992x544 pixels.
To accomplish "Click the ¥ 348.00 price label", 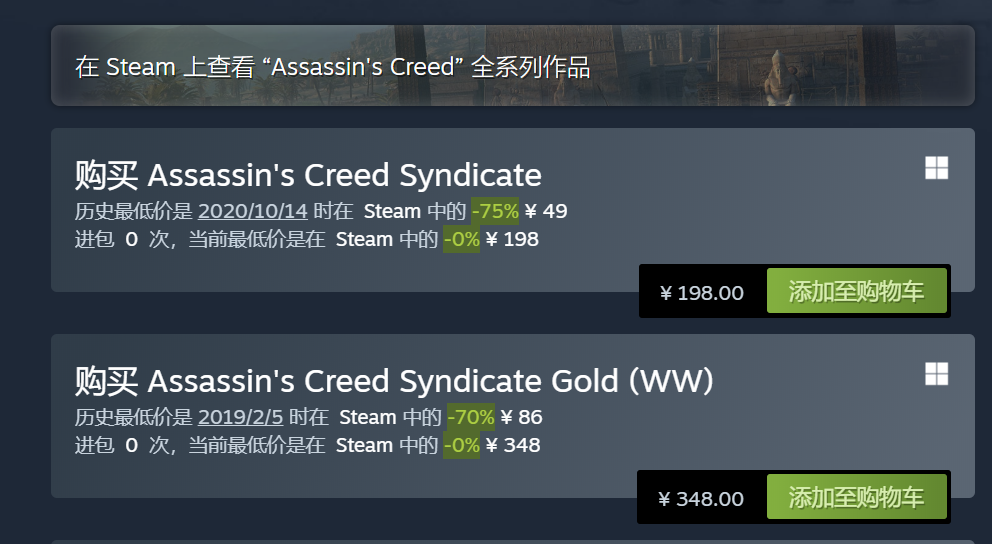I will coord(701,499).
